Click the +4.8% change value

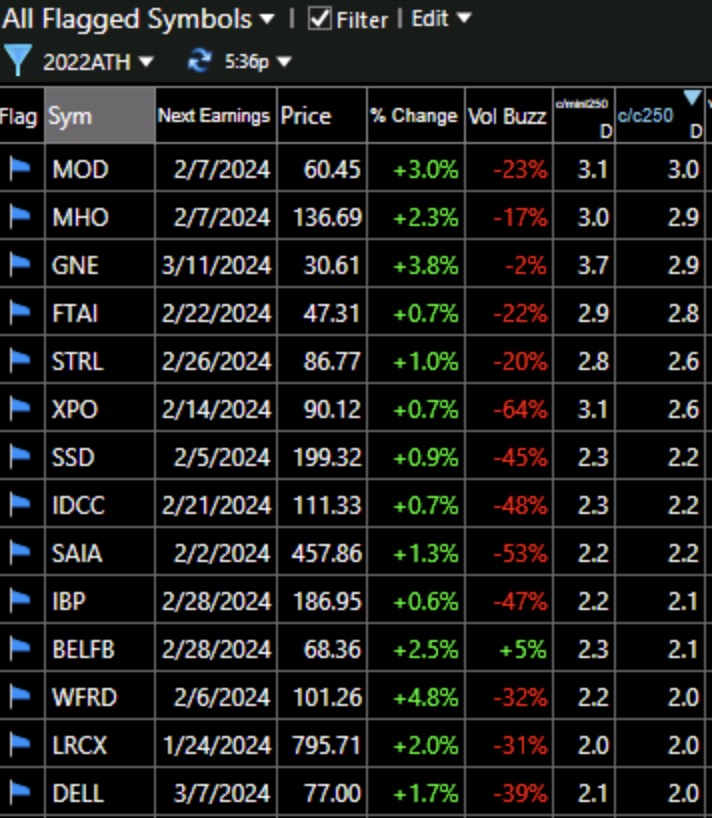pos(426,697)
